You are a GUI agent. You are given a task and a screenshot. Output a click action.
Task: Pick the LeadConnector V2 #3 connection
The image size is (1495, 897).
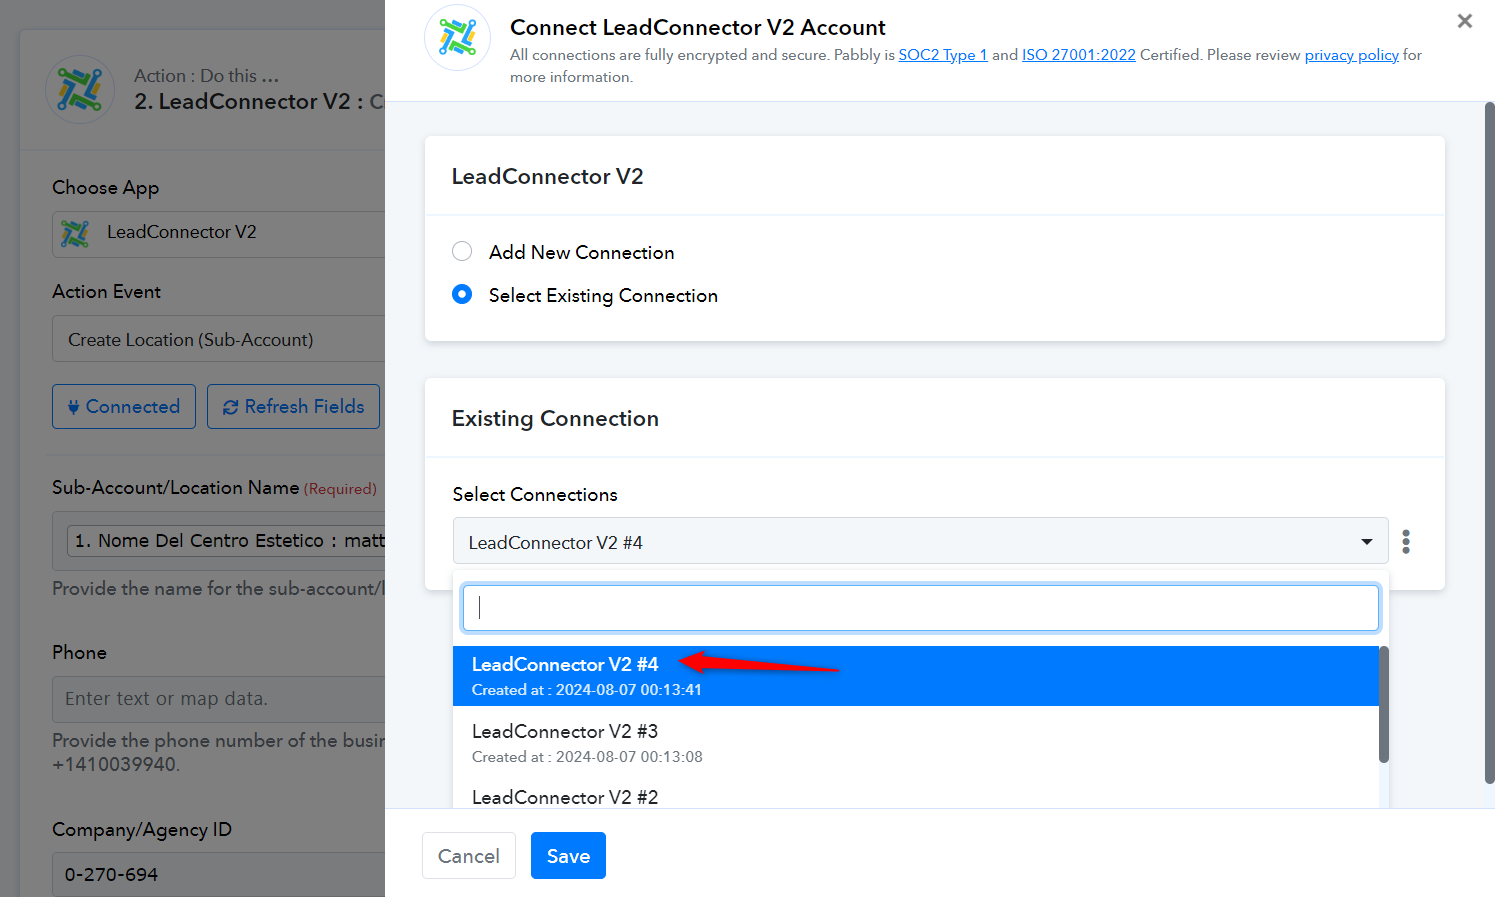(x=916, y=743)
